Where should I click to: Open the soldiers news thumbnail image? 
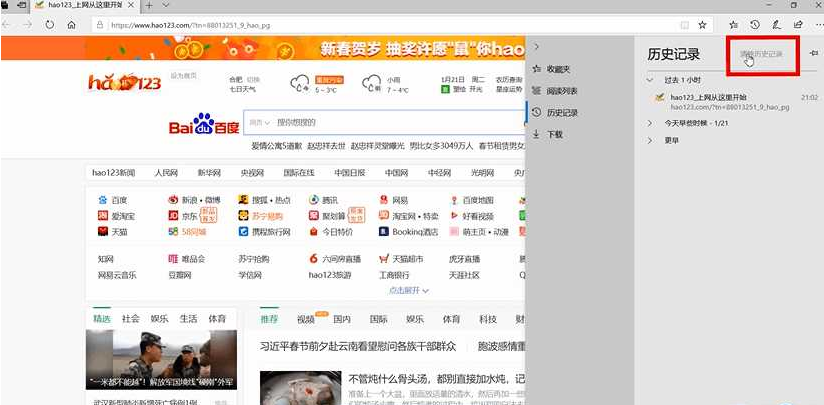click(x=161, y=360)
